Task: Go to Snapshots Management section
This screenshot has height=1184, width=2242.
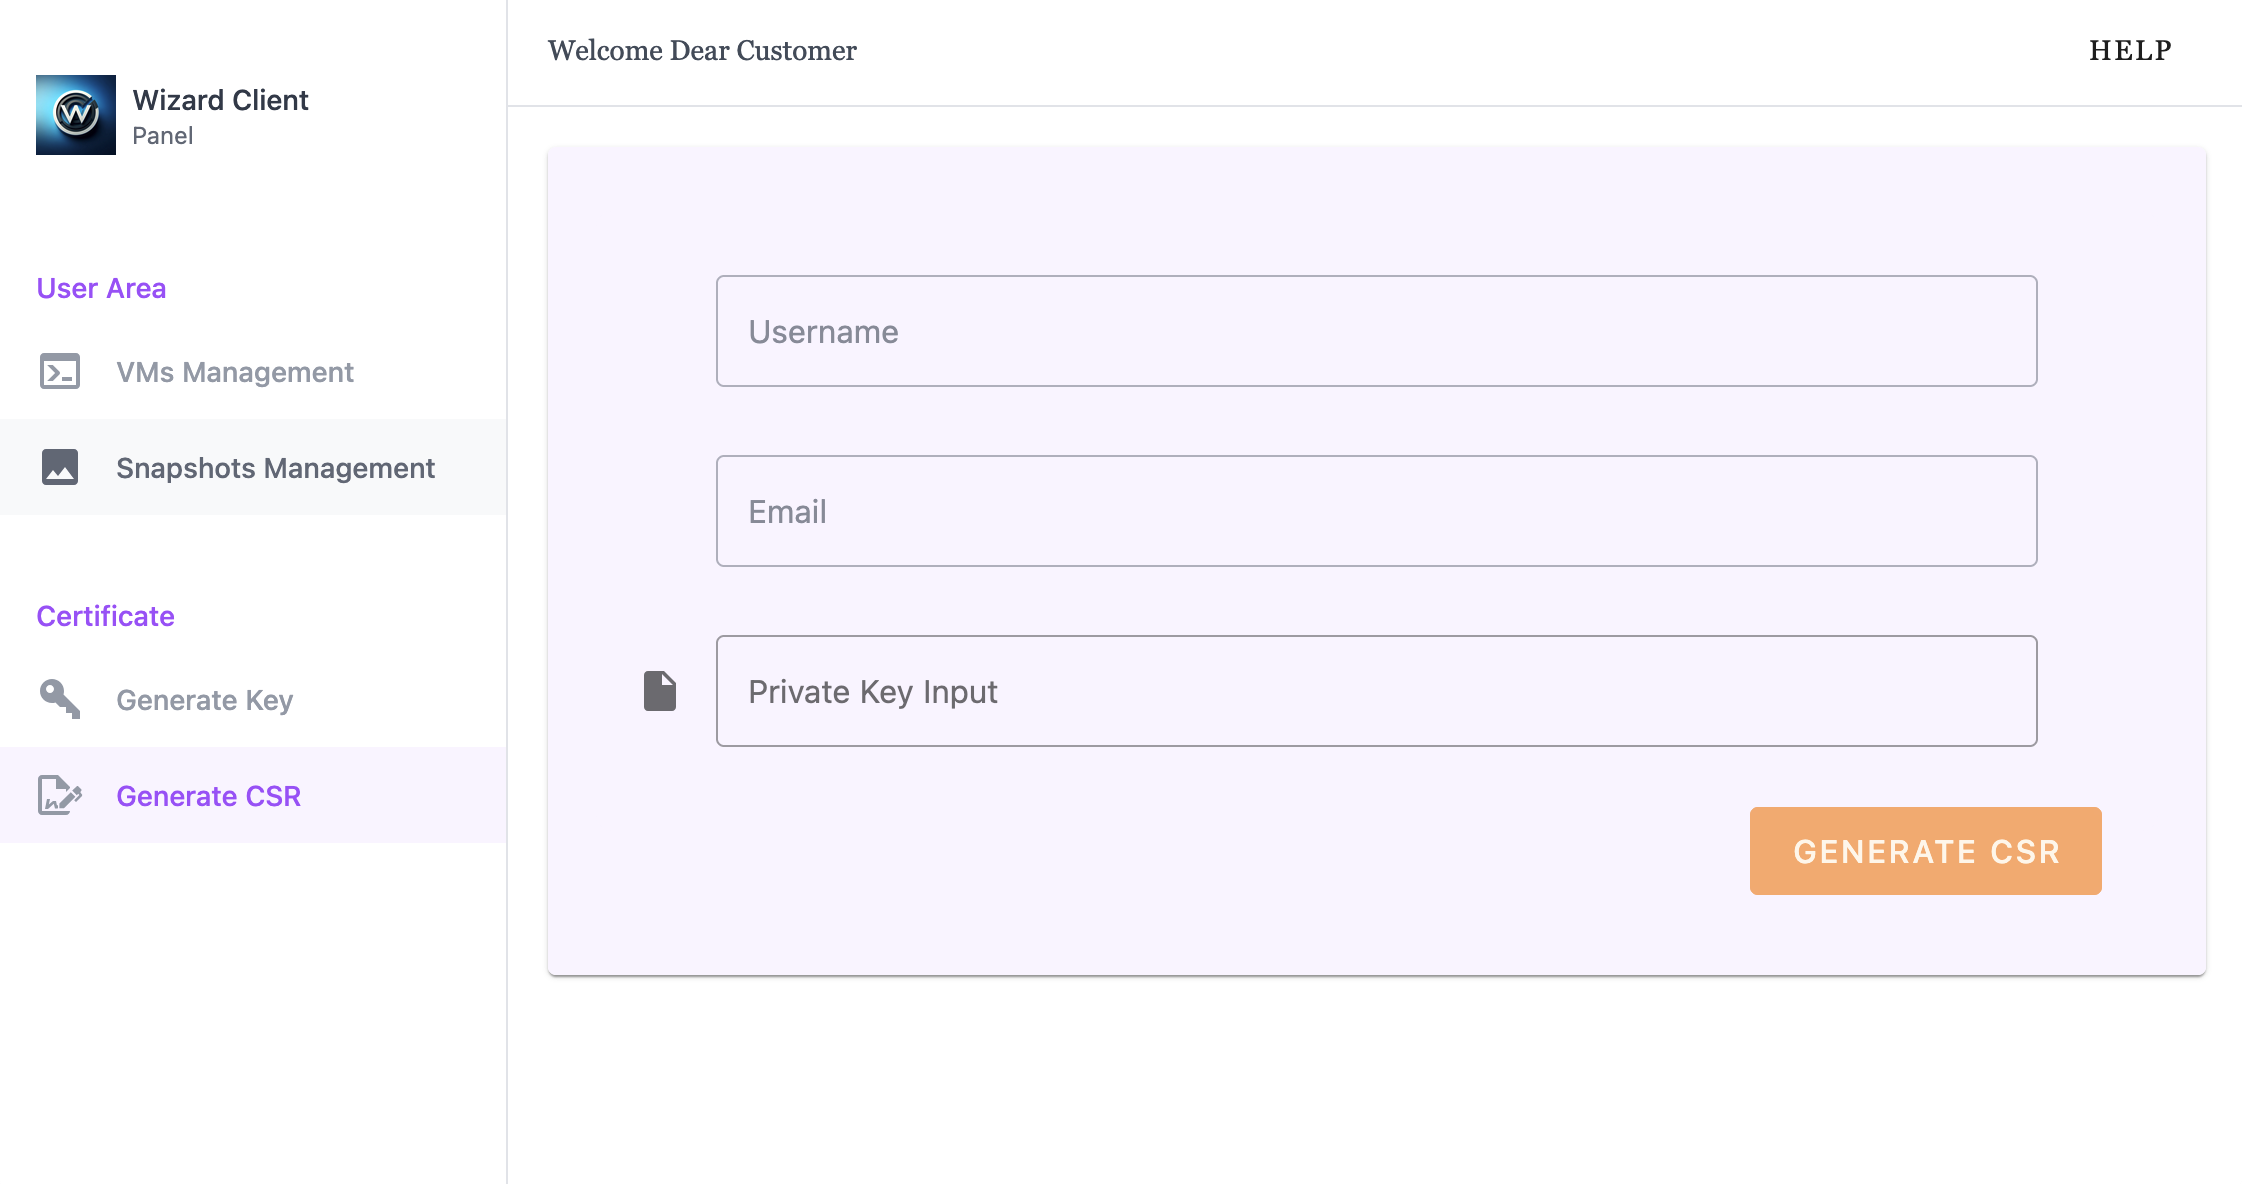Action: pyautogui.click(x=275, y=468)
